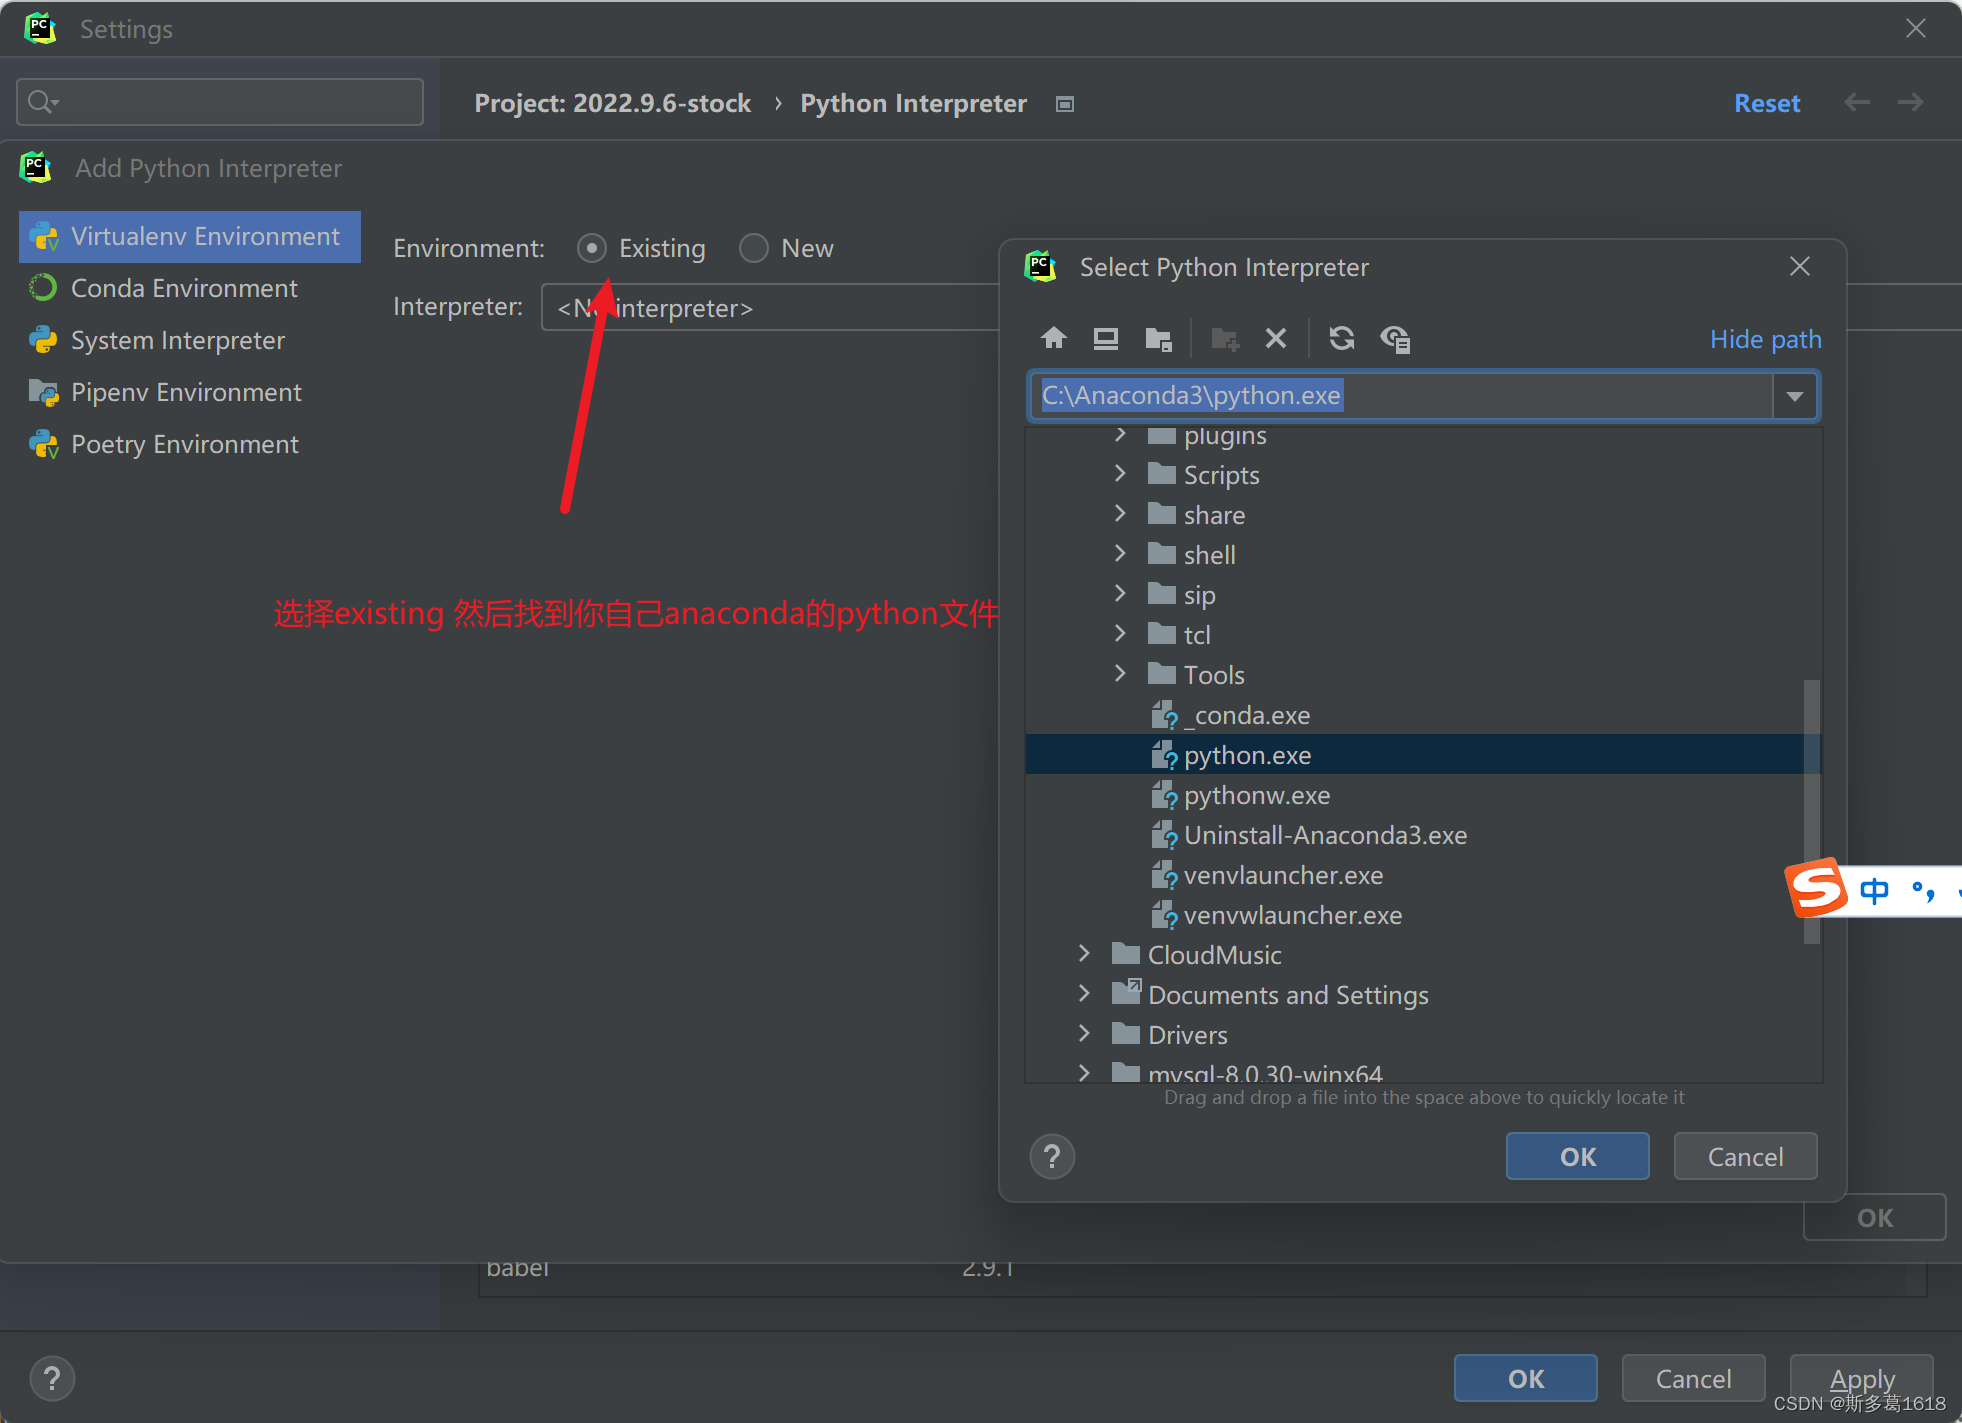
Task: Delete selected file toolbar icon
Action: point(1276,339)
